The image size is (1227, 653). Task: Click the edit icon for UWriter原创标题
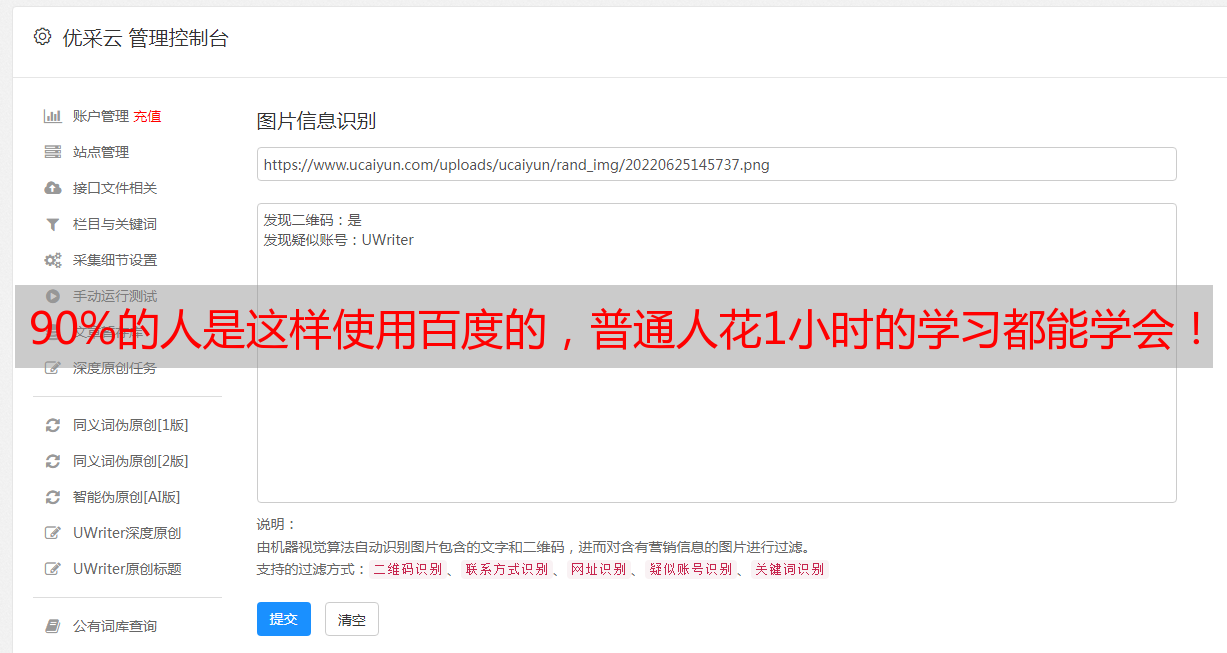click(x=53, y=569)
